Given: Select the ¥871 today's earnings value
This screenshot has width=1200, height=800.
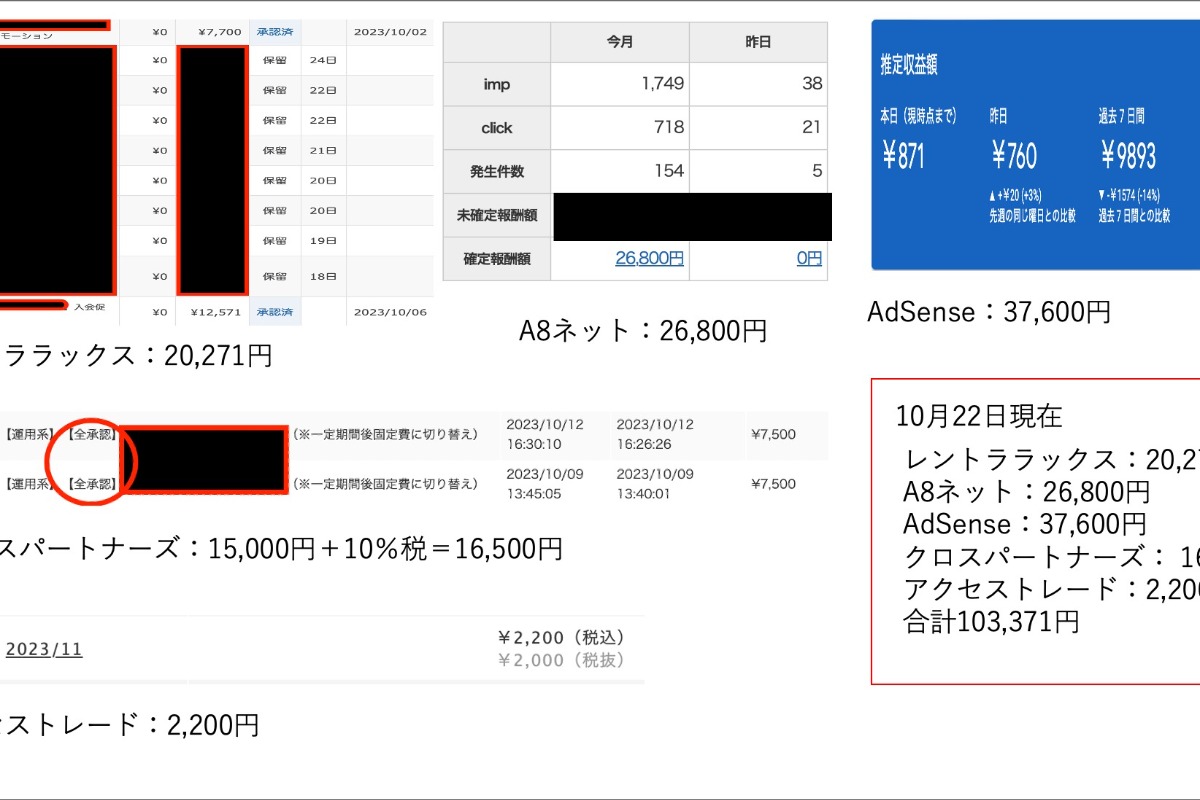Looking at the screenshot, I should point(904,156).
